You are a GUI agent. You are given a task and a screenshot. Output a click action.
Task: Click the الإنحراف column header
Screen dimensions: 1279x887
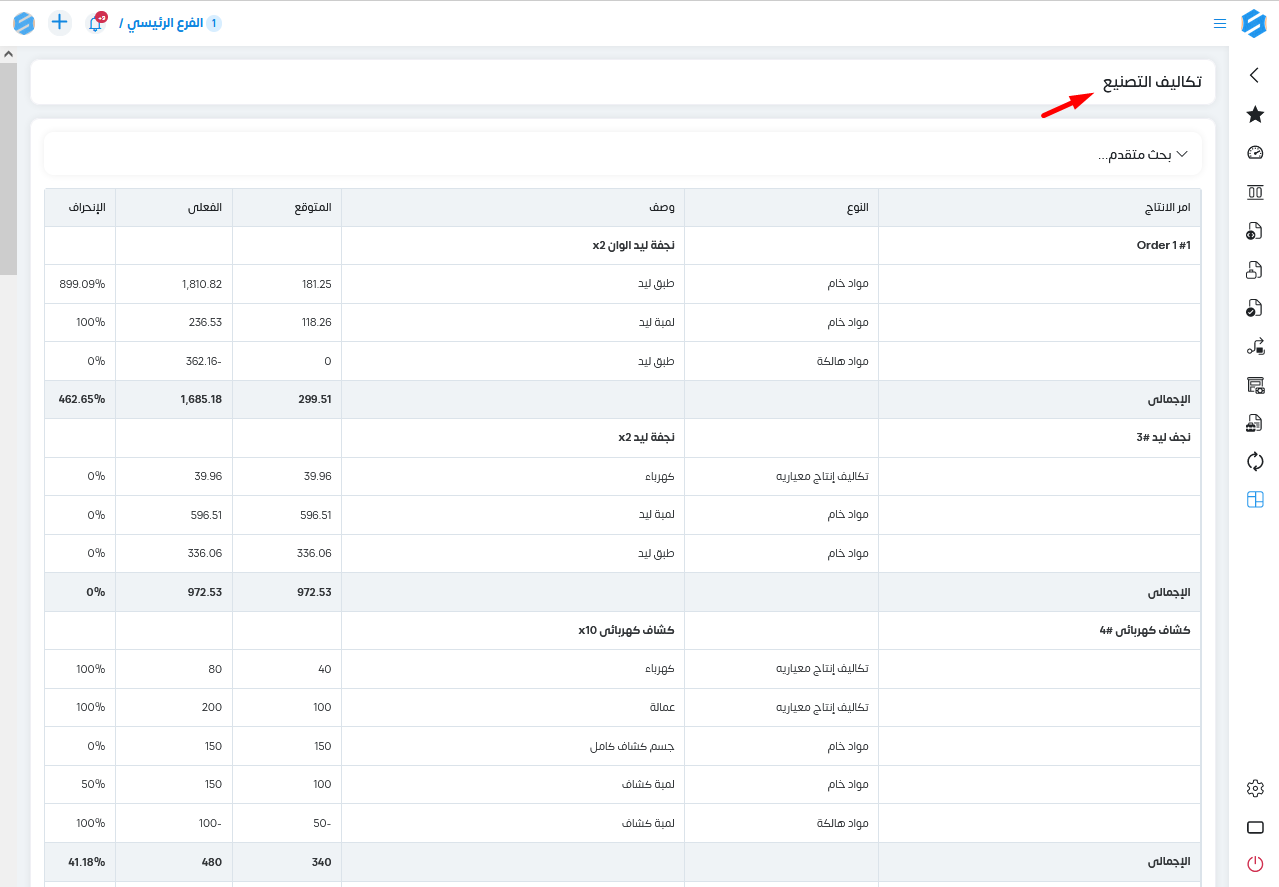pos(86,208)
